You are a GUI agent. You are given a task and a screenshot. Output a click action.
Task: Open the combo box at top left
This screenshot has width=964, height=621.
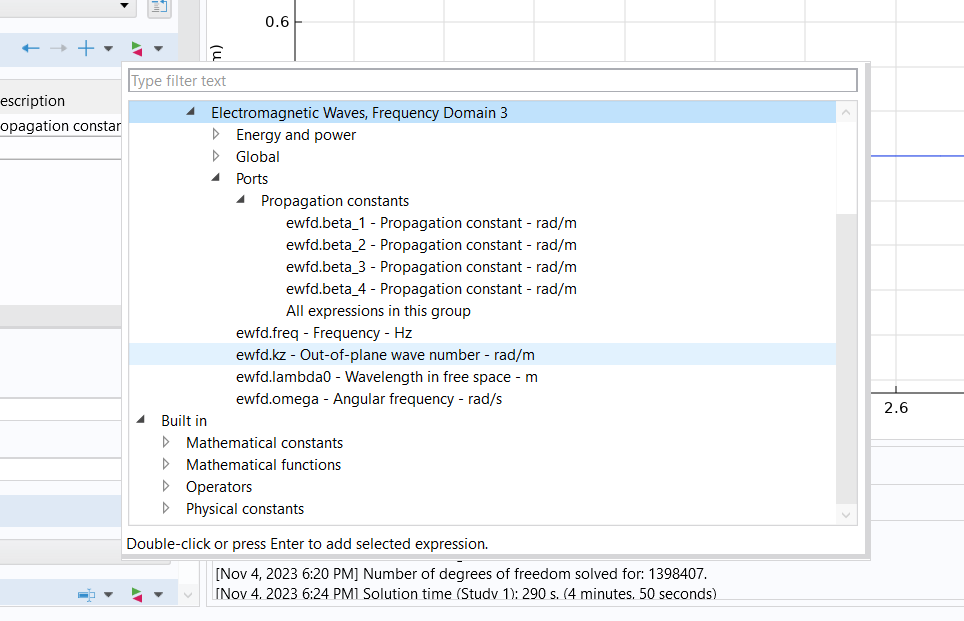[125, 7]
